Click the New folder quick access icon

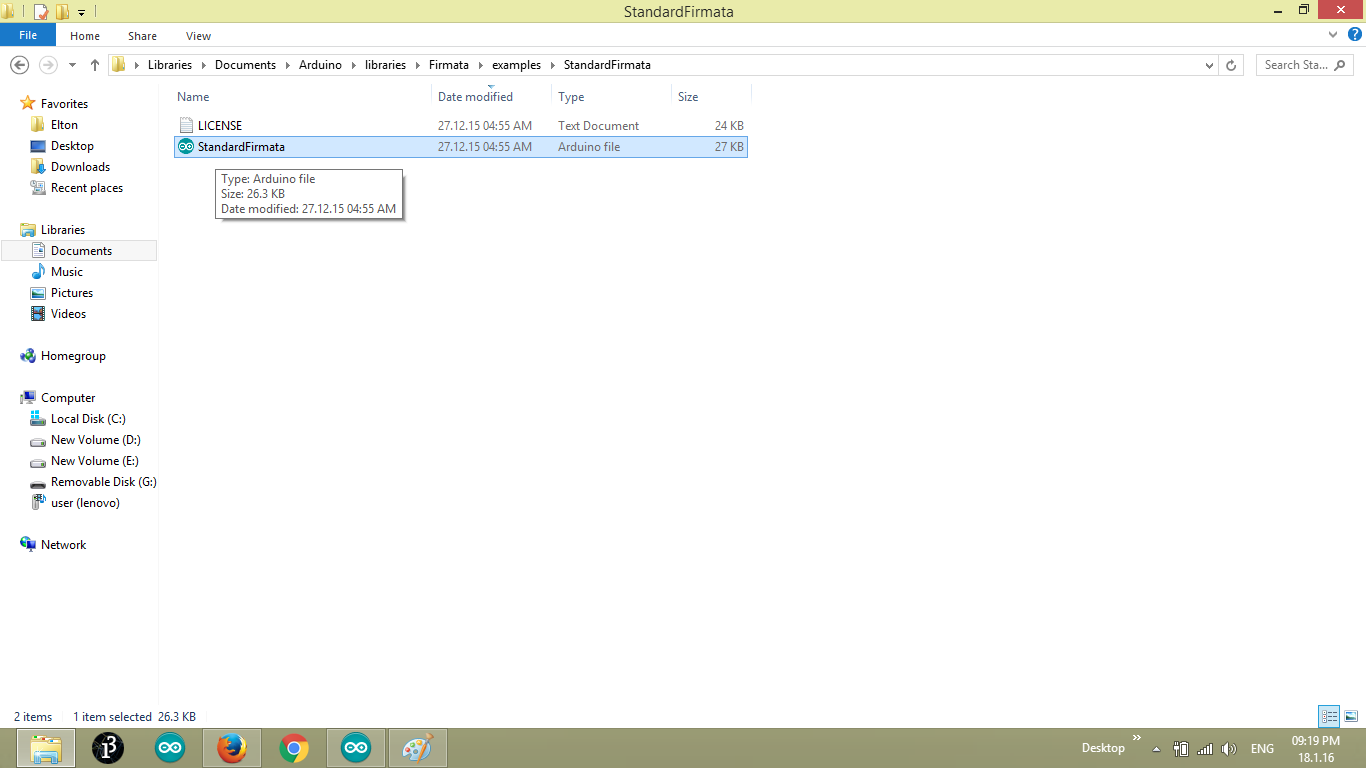tap(62, 12)
